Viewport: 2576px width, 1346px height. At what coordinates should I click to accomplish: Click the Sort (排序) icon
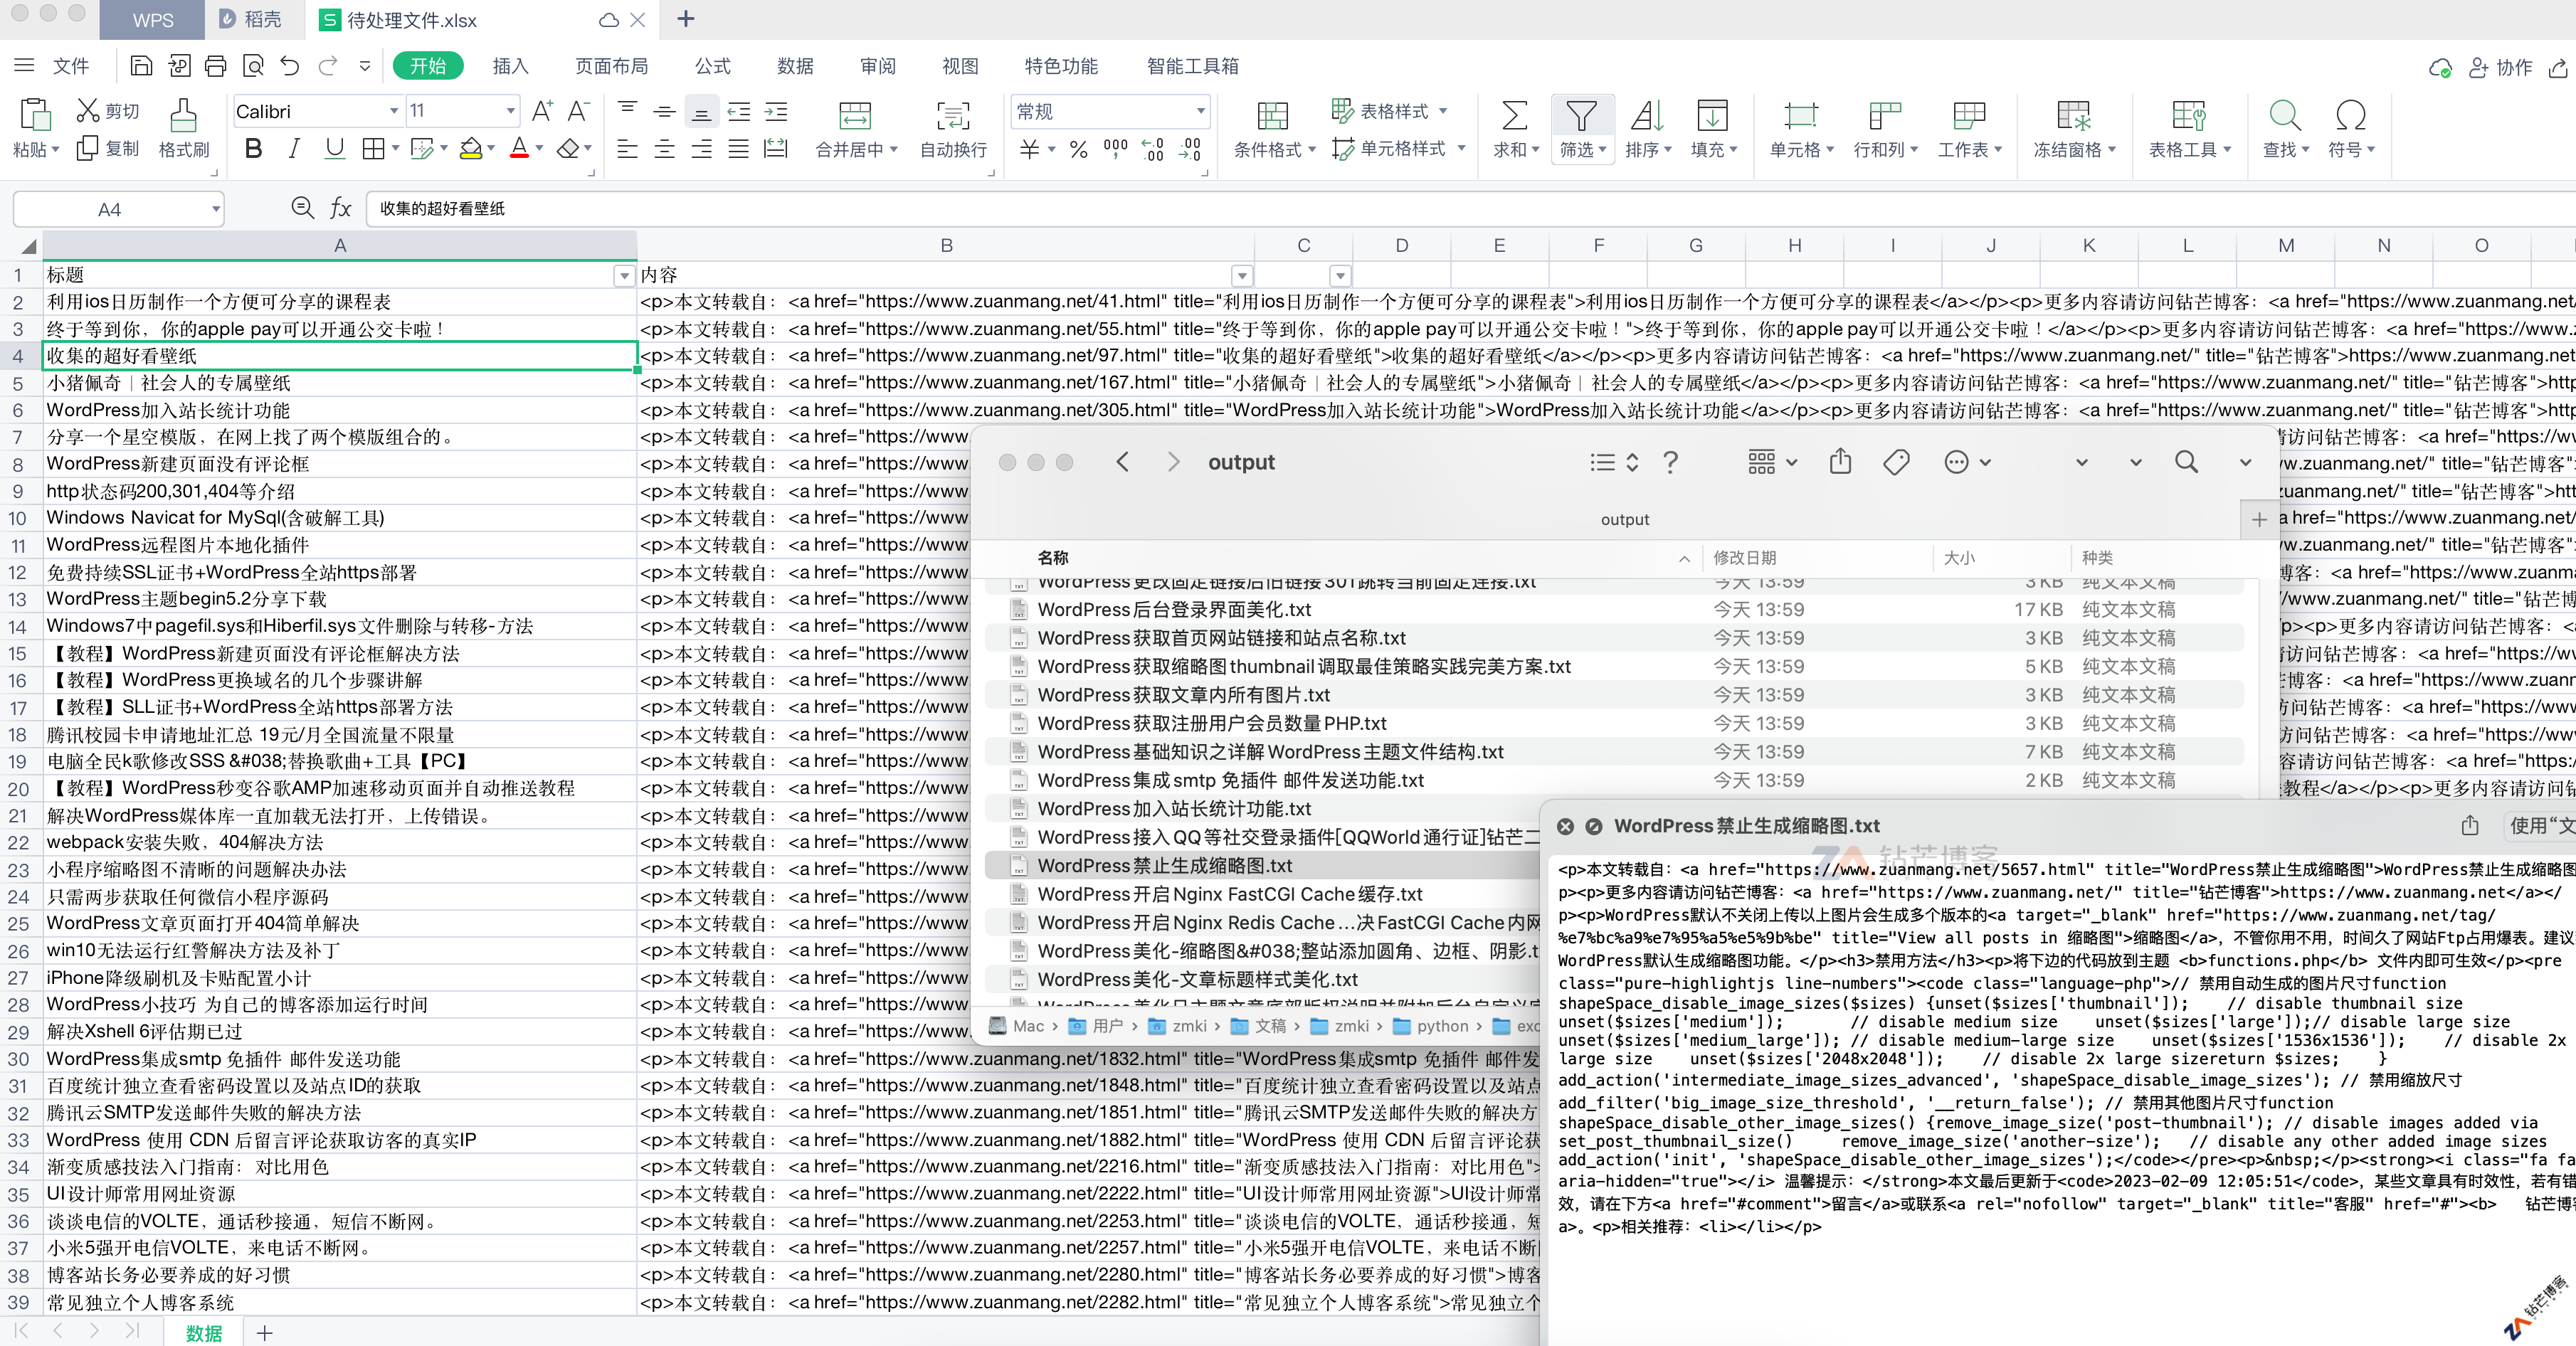pos(1646,115)
